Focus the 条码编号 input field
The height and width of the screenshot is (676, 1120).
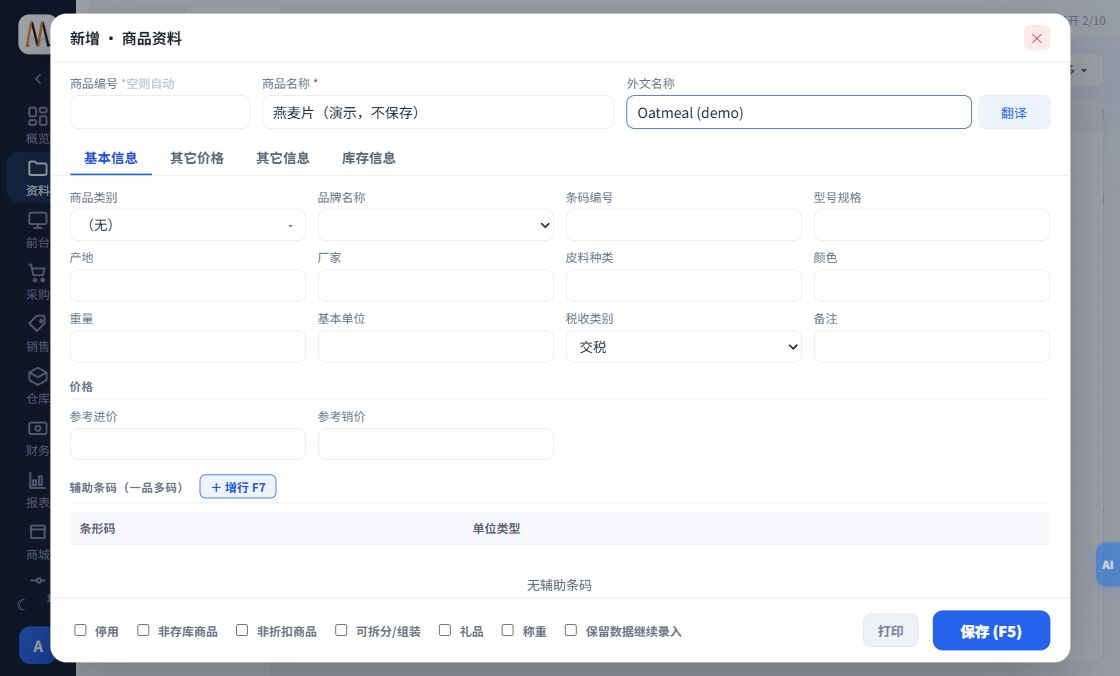click(x=684, y=225)
